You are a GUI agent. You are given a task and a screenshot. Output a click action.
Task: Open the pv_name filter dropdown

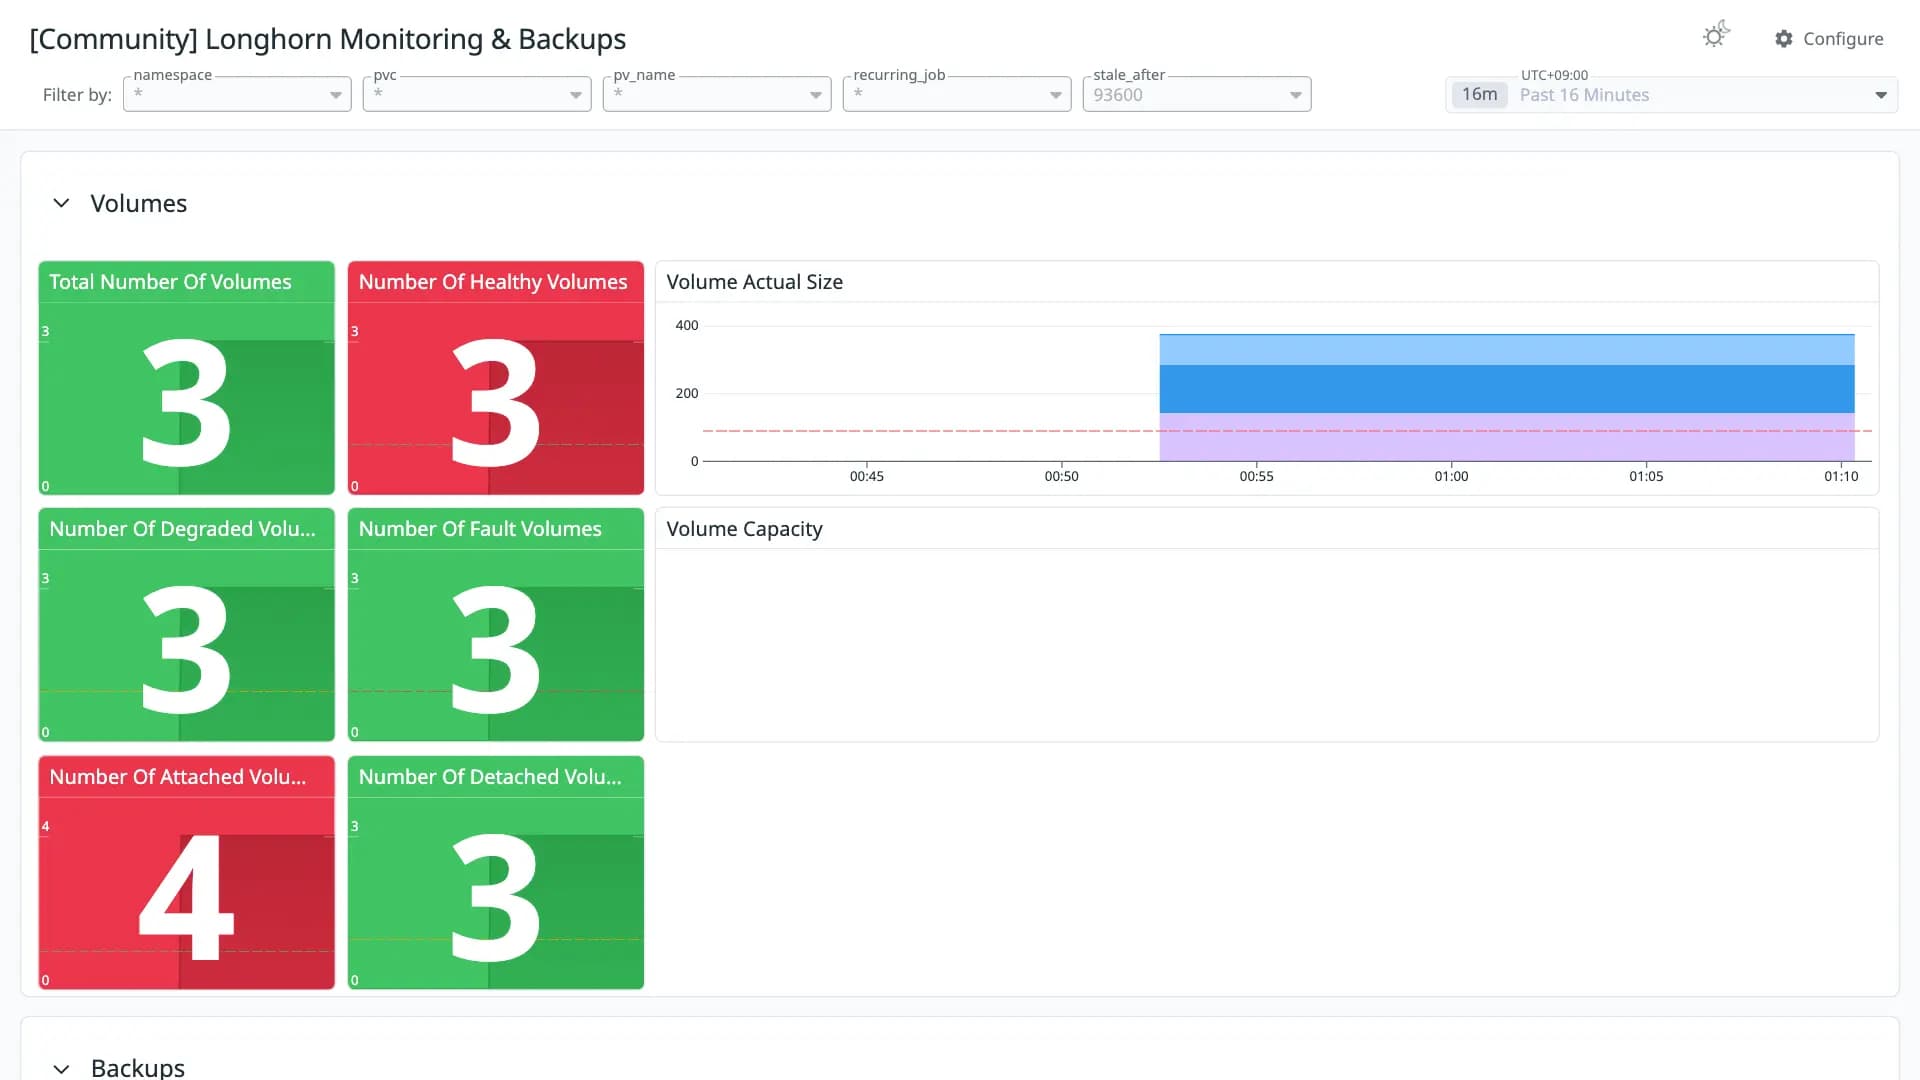pyautogui.click(x=717, y=94)
